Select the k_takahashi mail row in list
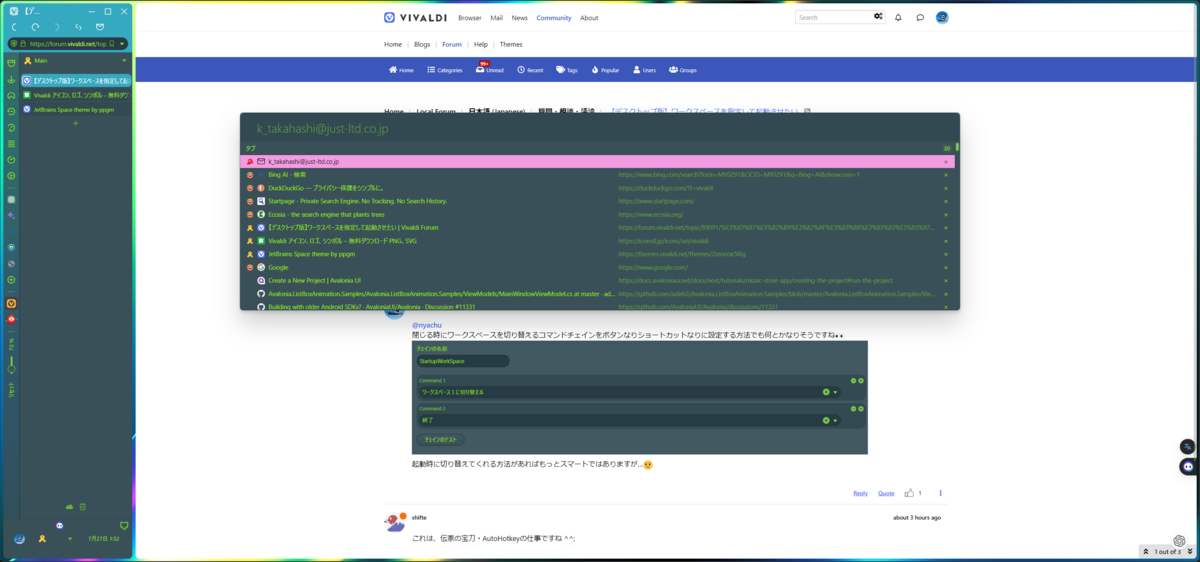1200x562 pixels. click(x=599, y=161)
